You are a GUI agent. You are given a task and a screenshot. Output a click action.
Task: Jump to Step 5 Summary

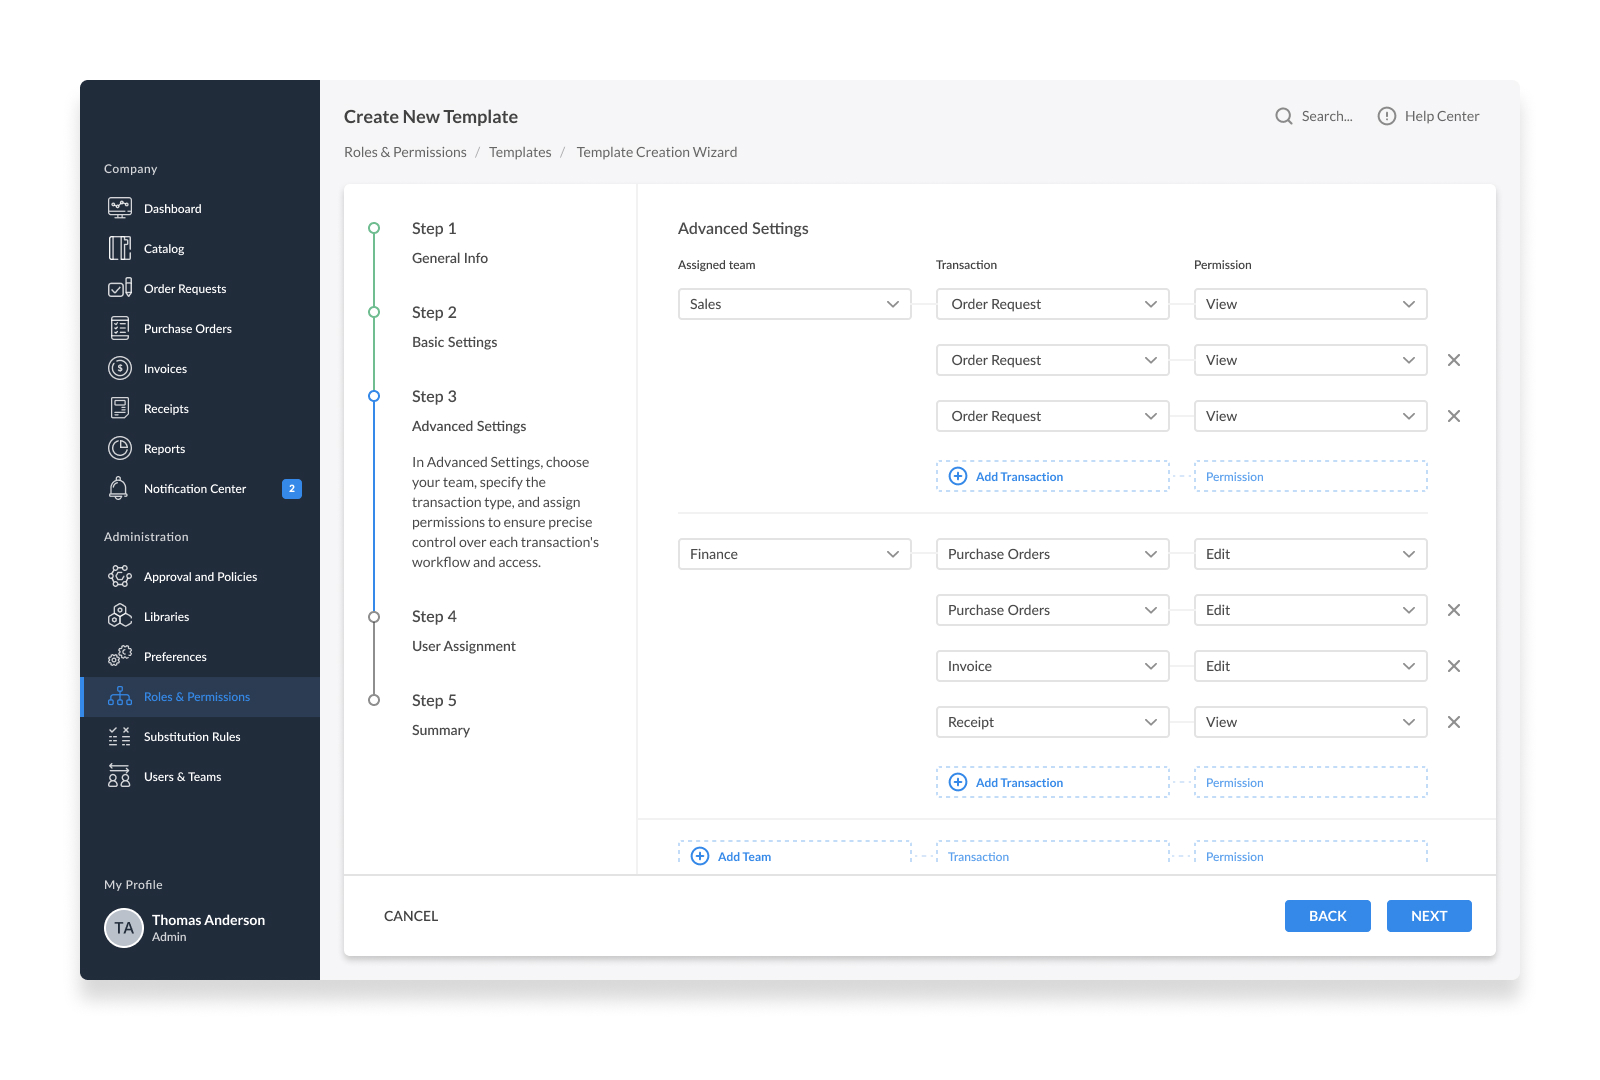[x=441, y=715]
